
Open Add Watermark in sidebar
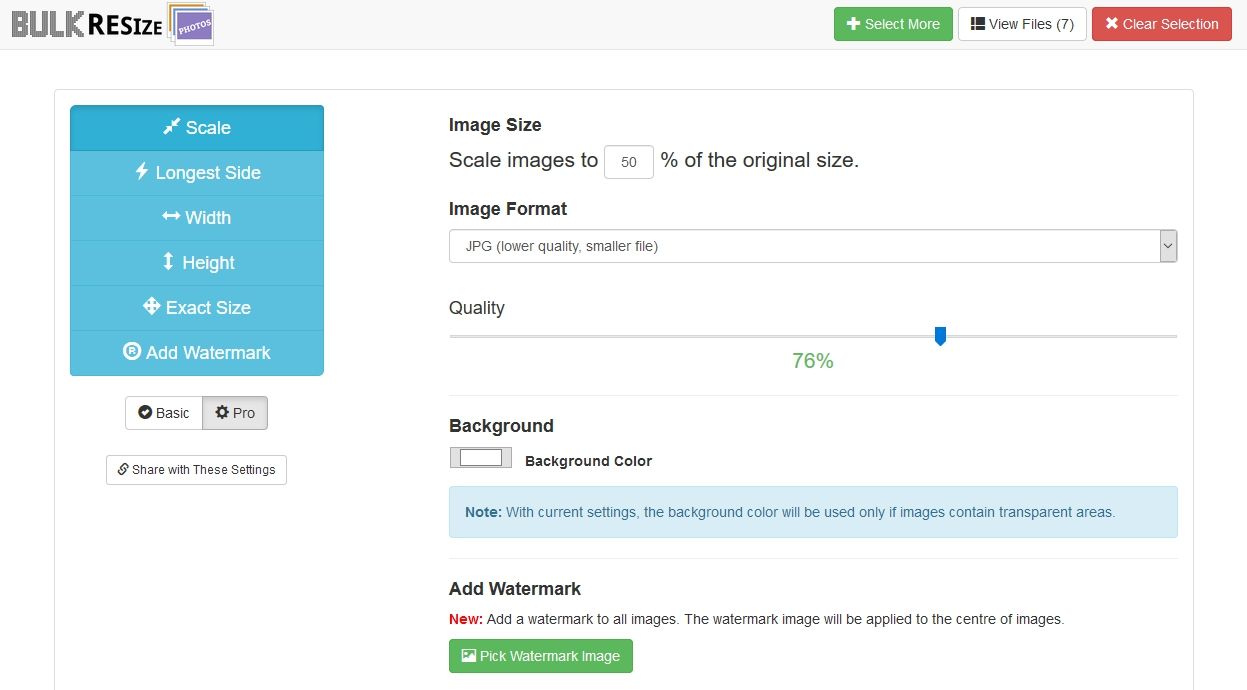point(197,353)
